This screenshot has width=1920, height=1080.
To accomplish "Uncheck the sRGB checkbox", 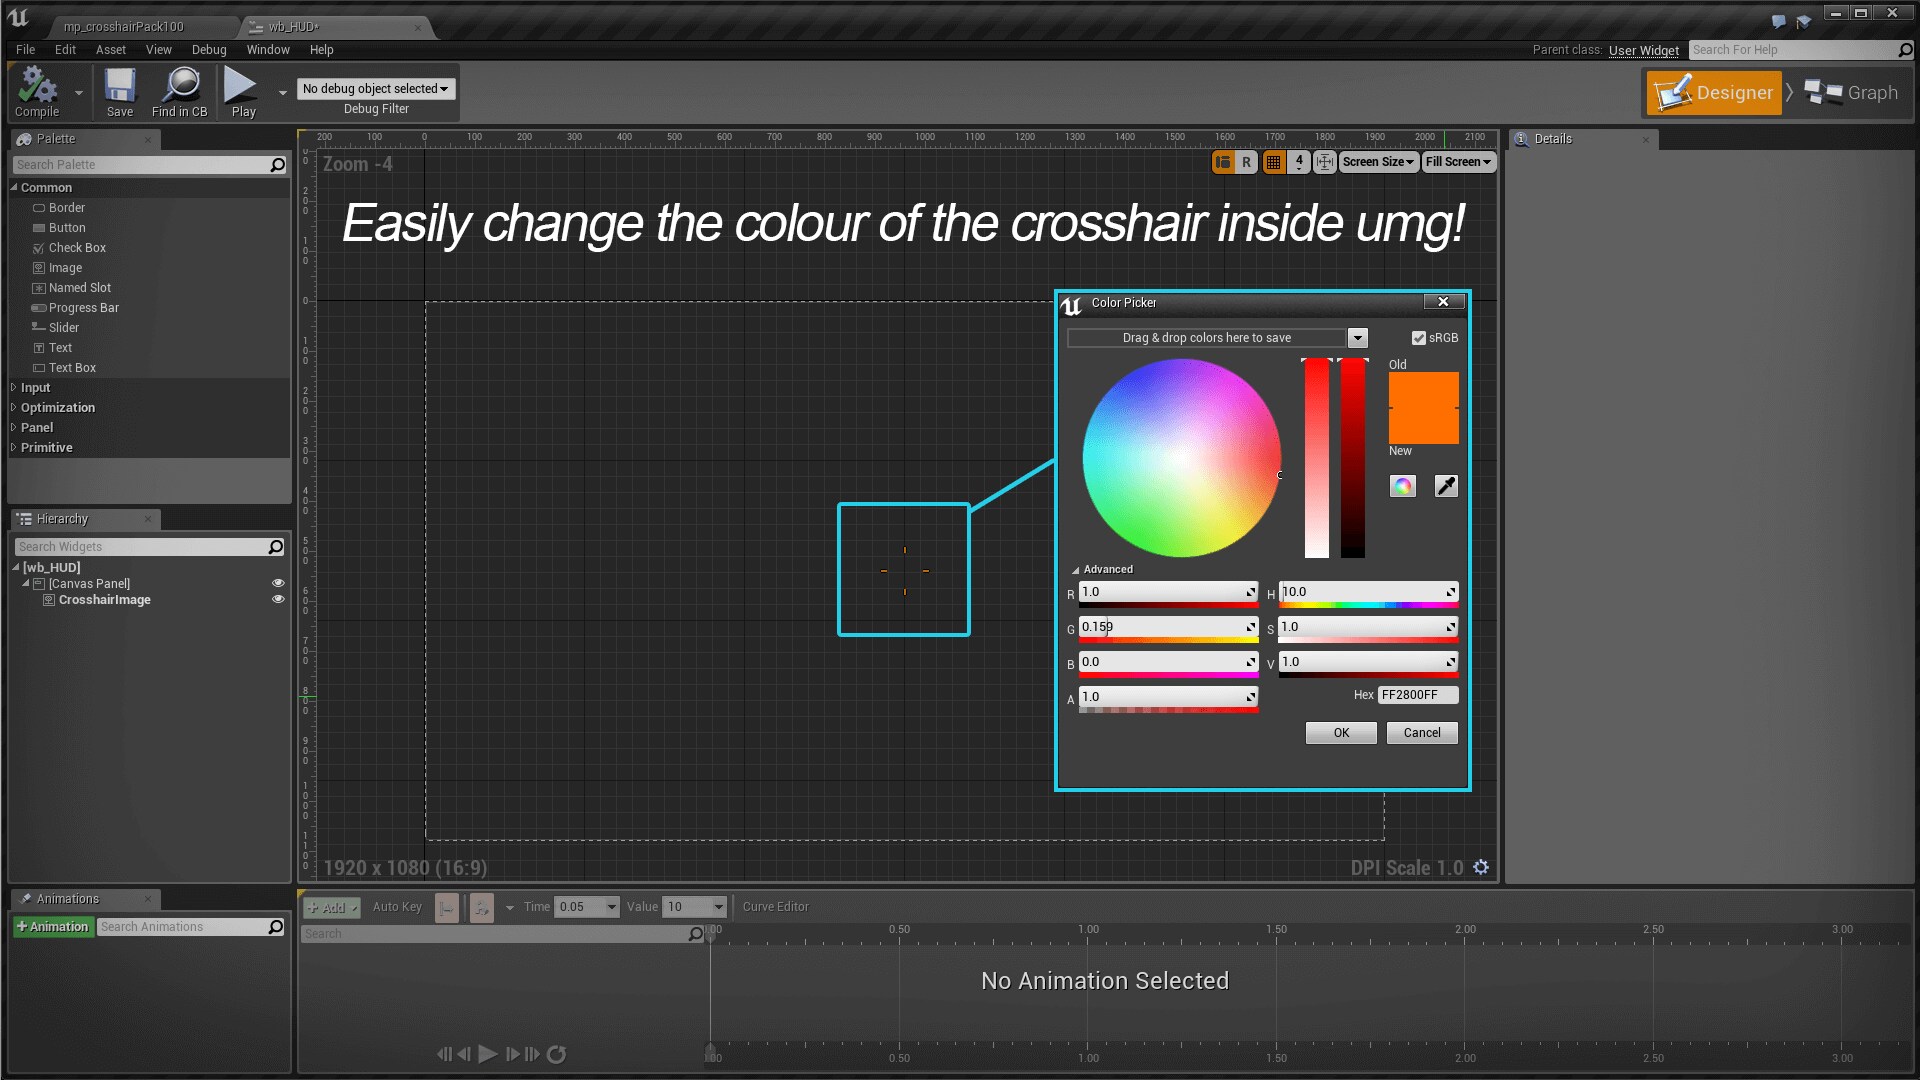I will point(1418,338).
